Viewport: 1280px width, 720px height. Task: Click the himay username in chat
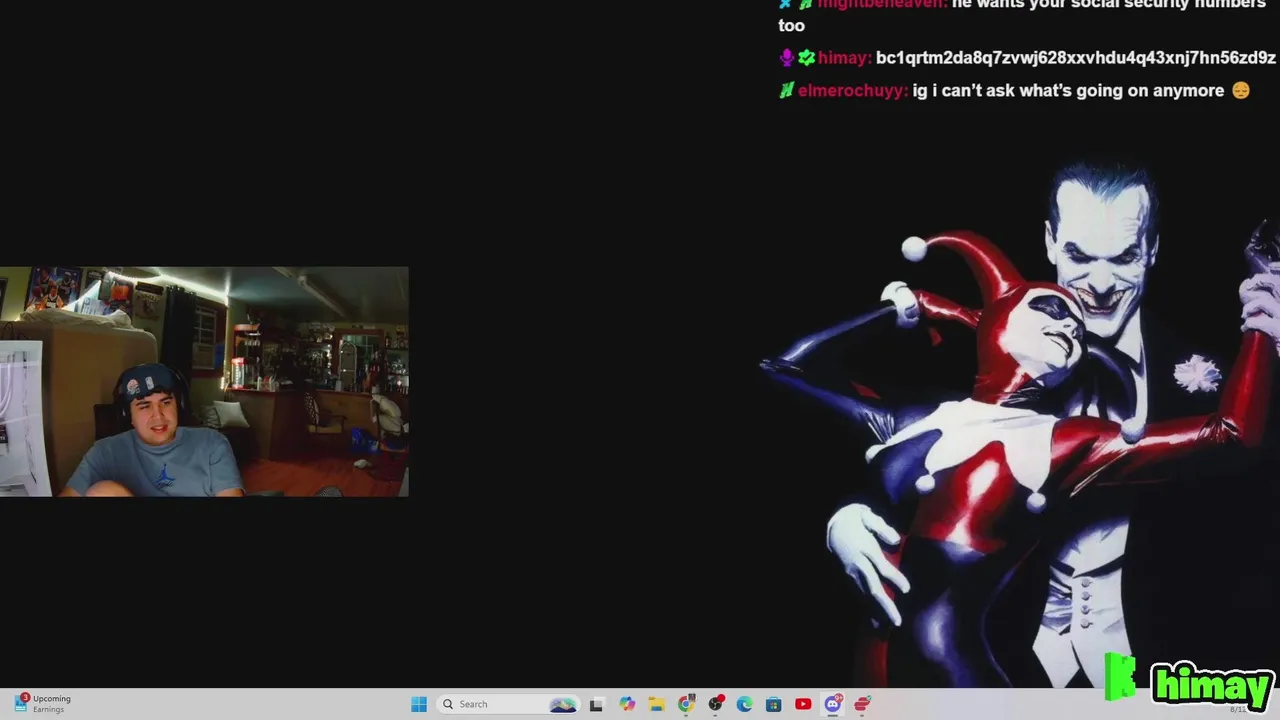pyautogui.click(x=844, y=58)
